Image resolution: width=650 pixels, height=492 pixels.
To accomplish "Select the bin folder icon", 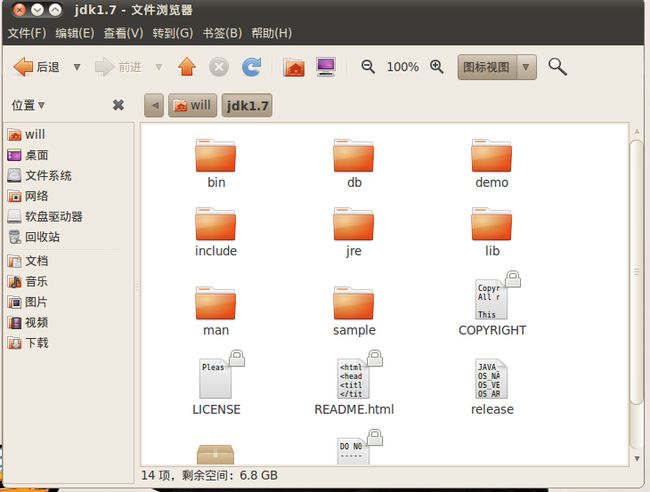I will (x=216, y=155).
